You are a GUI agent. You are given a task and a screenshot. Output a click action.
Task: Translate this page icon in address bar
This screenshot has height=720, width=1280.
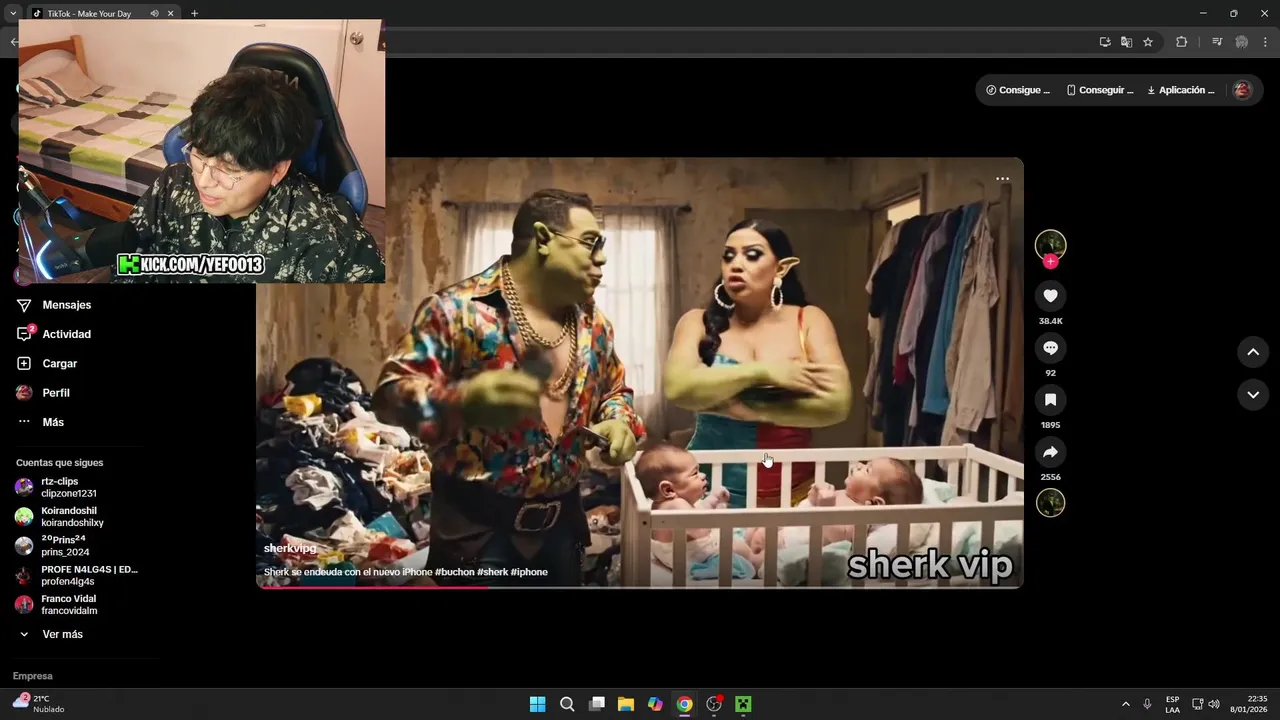pyautogui.click(x=1126, y=42)
